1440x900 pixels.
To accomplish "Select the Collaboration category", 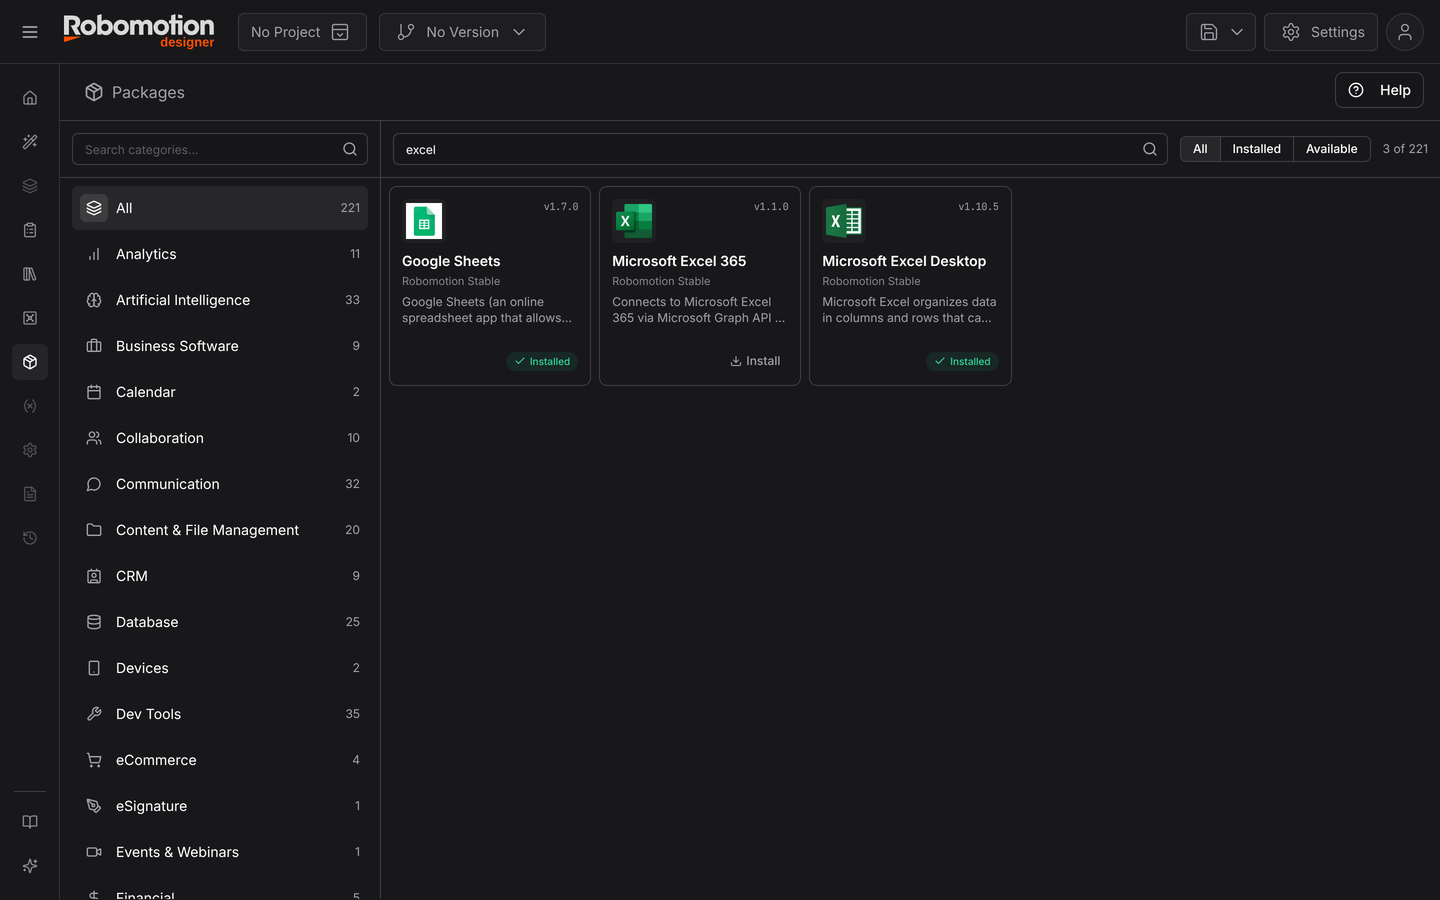I will pos(220,438).
